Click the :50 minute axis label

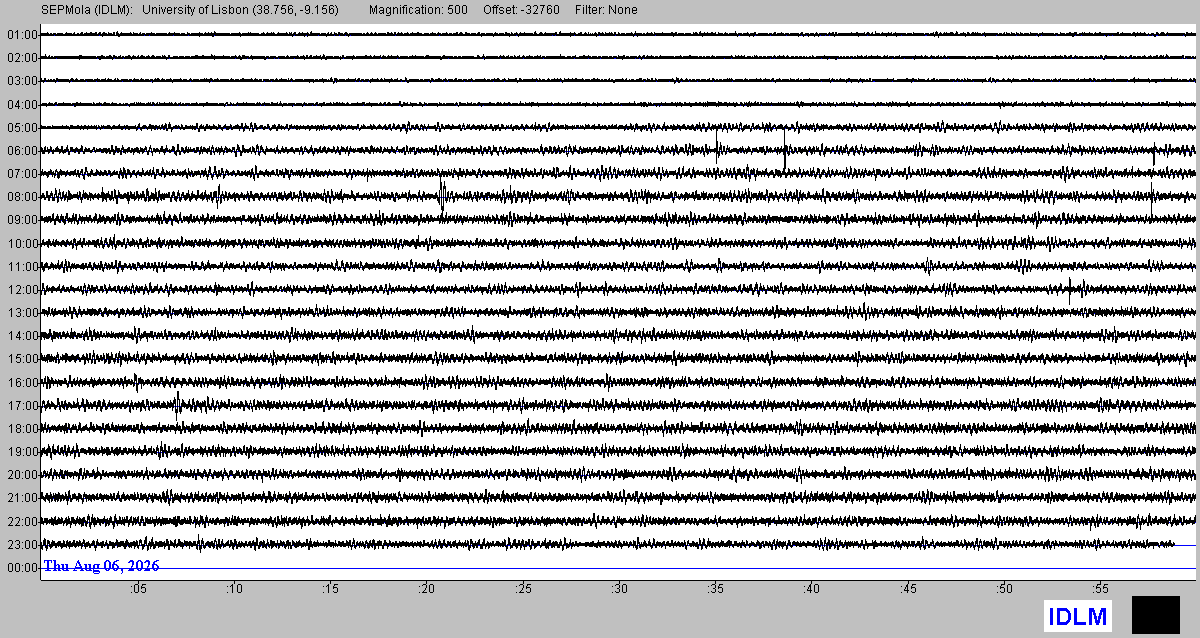pos(1004,589)
